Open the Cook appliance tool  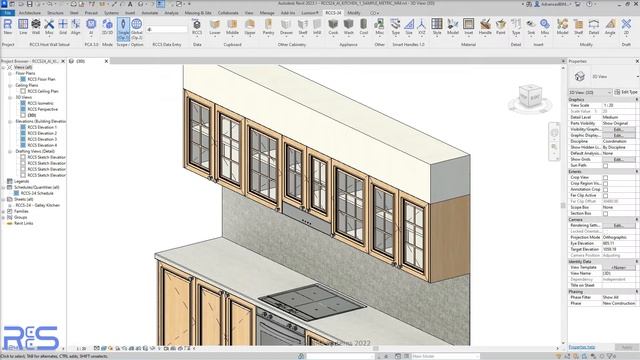(333, 27)
